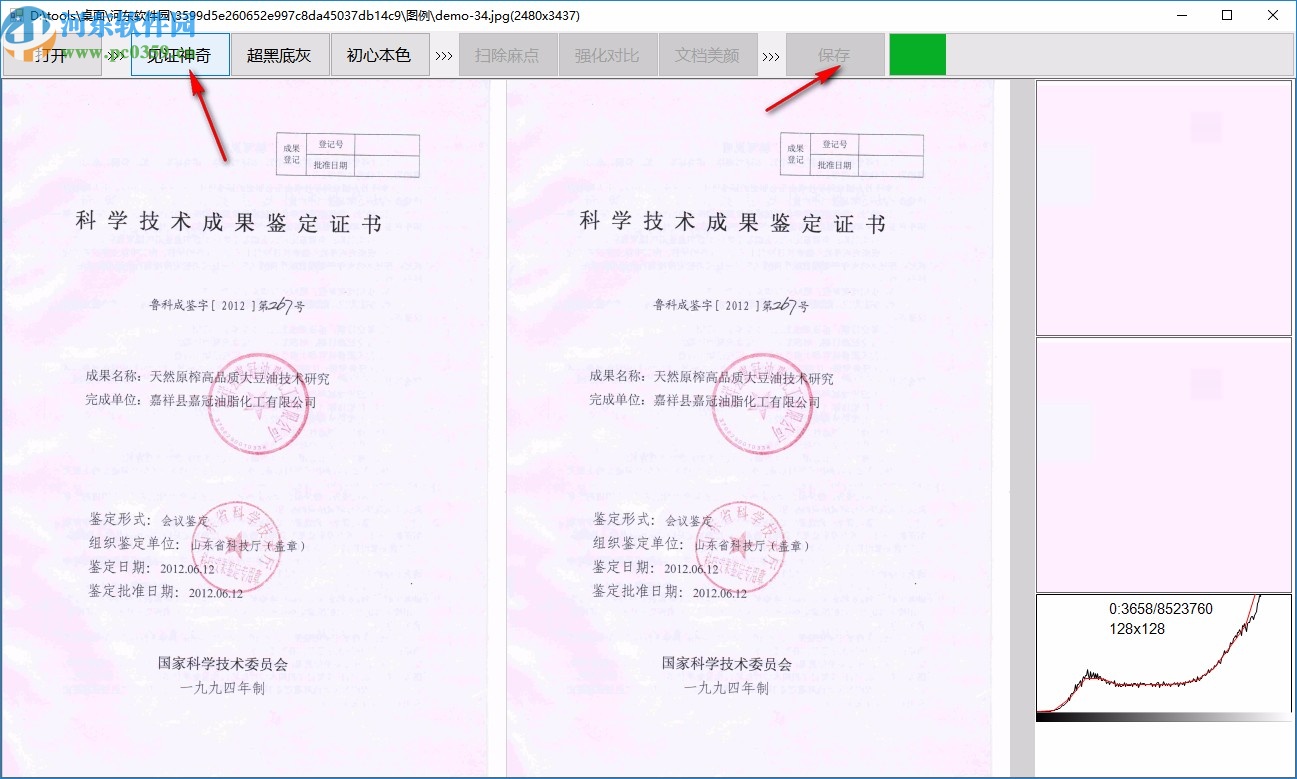Screen dimensions: 1297x779
Task: Switch to 初心本色 color mode
Action: click(381, 55)
